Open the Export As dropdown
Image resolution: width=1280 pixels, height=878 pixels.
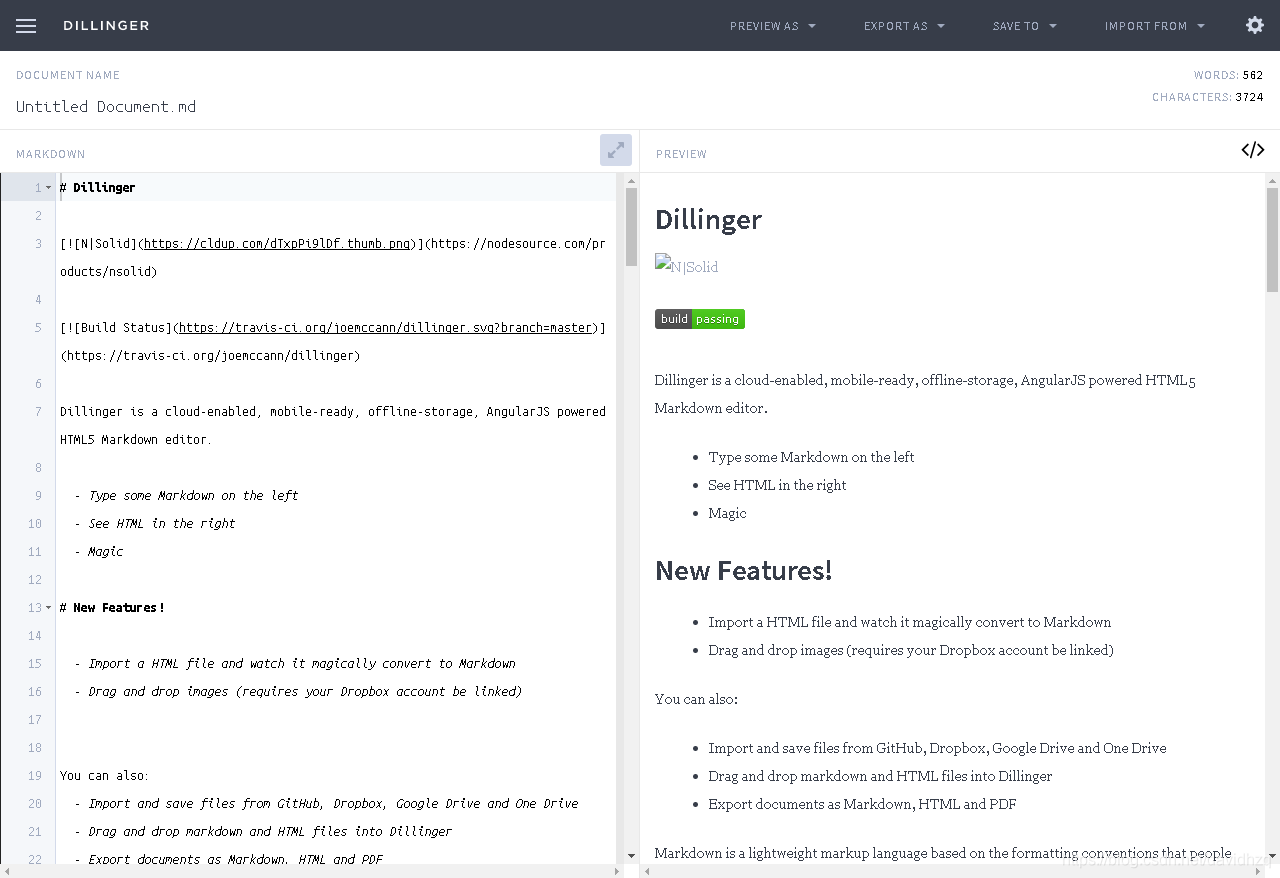(x=904, y=26)
